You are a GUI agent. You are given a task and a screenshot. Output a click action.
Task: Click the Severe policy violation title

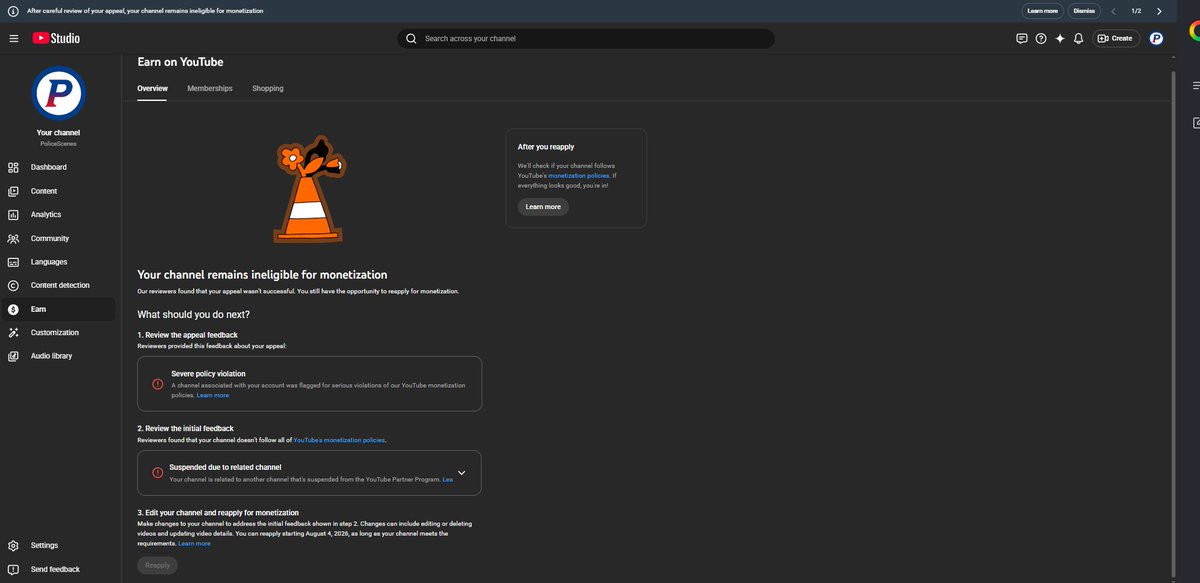point(208,374)
